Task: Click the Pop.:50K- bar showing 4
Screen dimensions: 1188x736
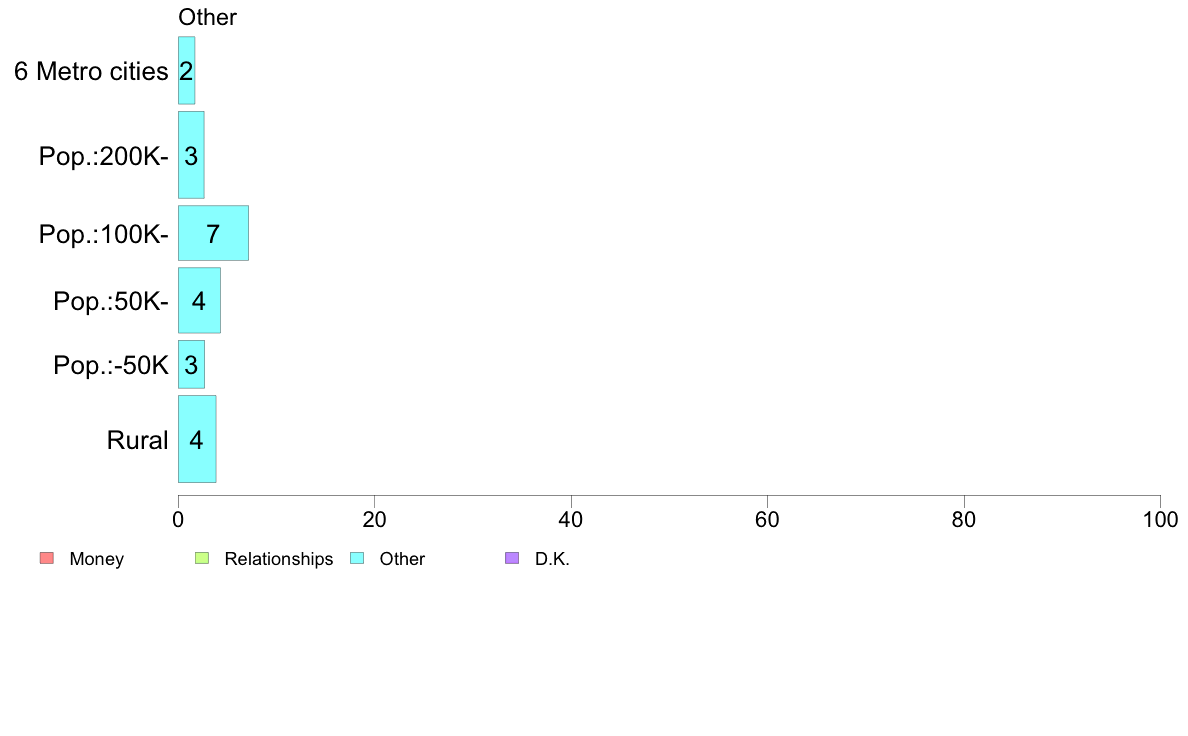Action: click(199, 300)
